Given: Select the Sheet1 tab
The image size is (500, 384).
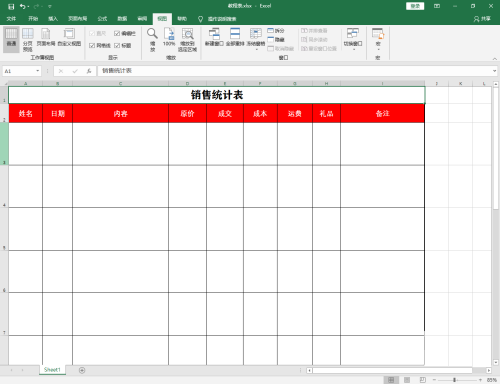Looking at the screenshot, I should point(52,370).
